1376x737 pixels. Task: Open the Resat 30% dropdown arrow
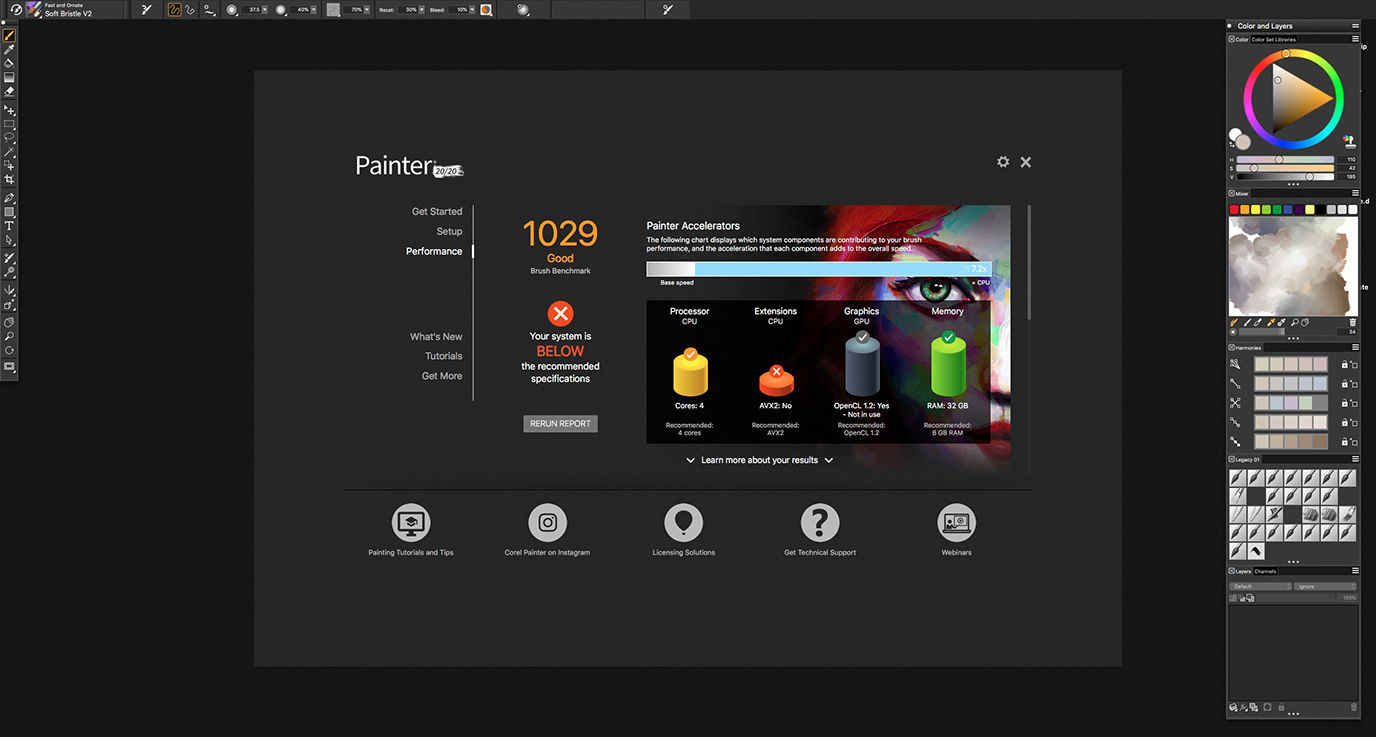point(422,9)
